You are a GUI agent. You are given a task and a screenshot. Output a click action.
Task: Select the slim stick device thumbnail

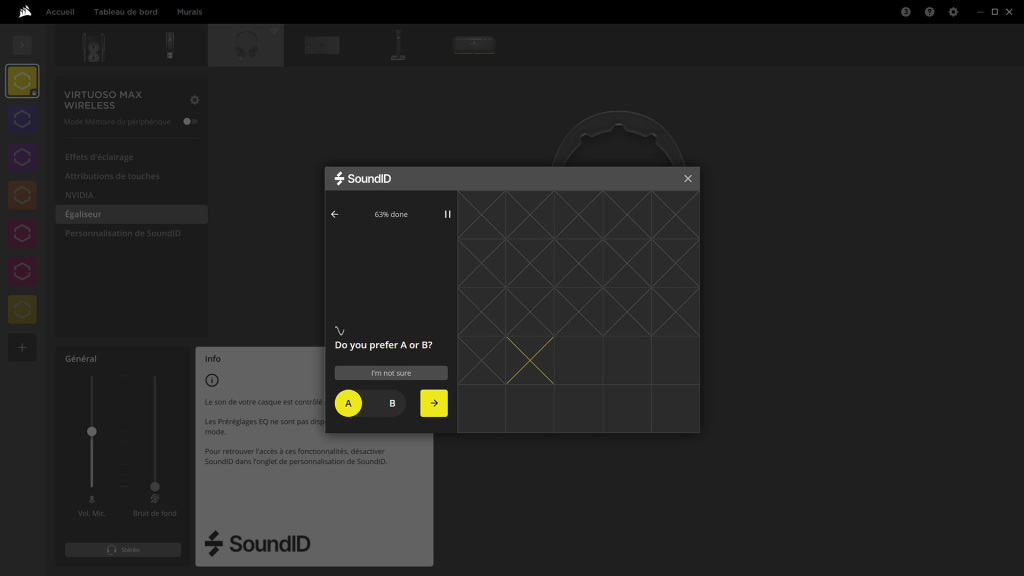coord(170,46)
